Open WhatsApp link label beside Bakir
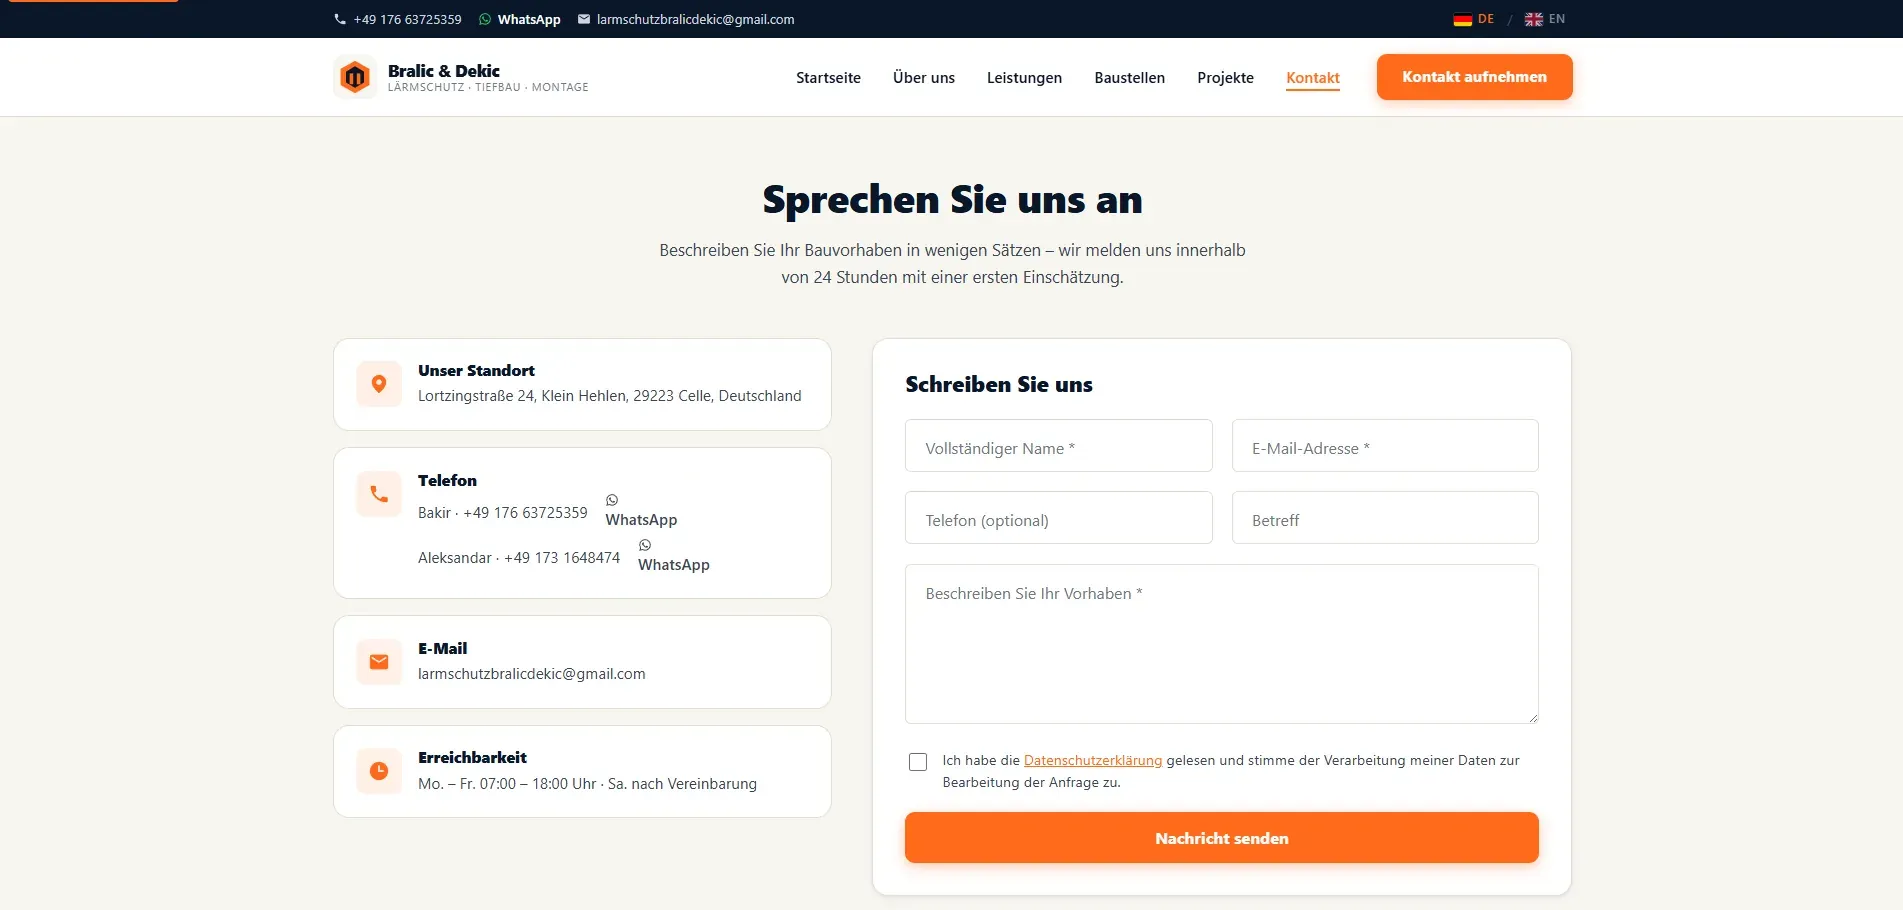The width and height of the screenshot is (1903, 910). coord(641,520)
